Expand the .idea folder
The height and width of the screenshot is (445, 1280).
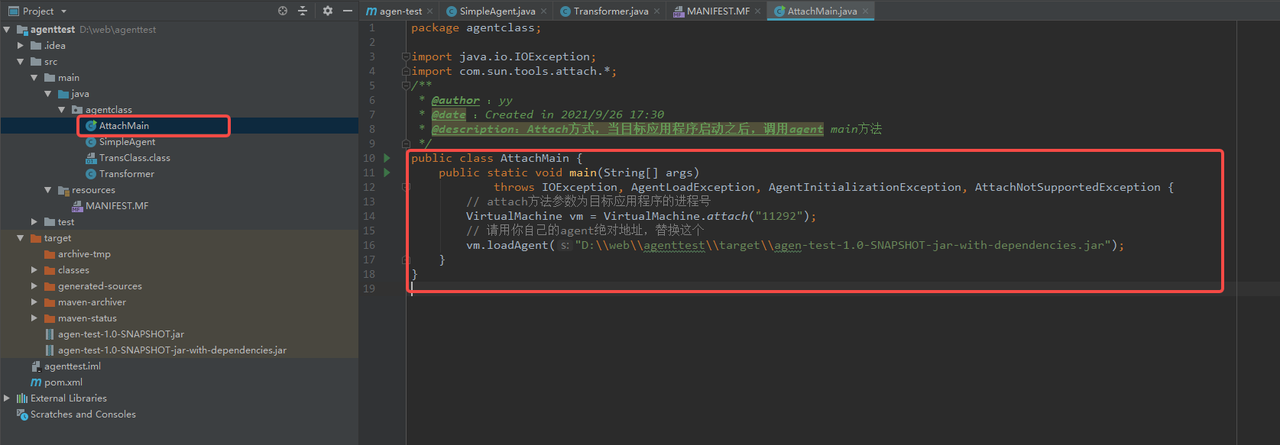(x=21, y=46)
